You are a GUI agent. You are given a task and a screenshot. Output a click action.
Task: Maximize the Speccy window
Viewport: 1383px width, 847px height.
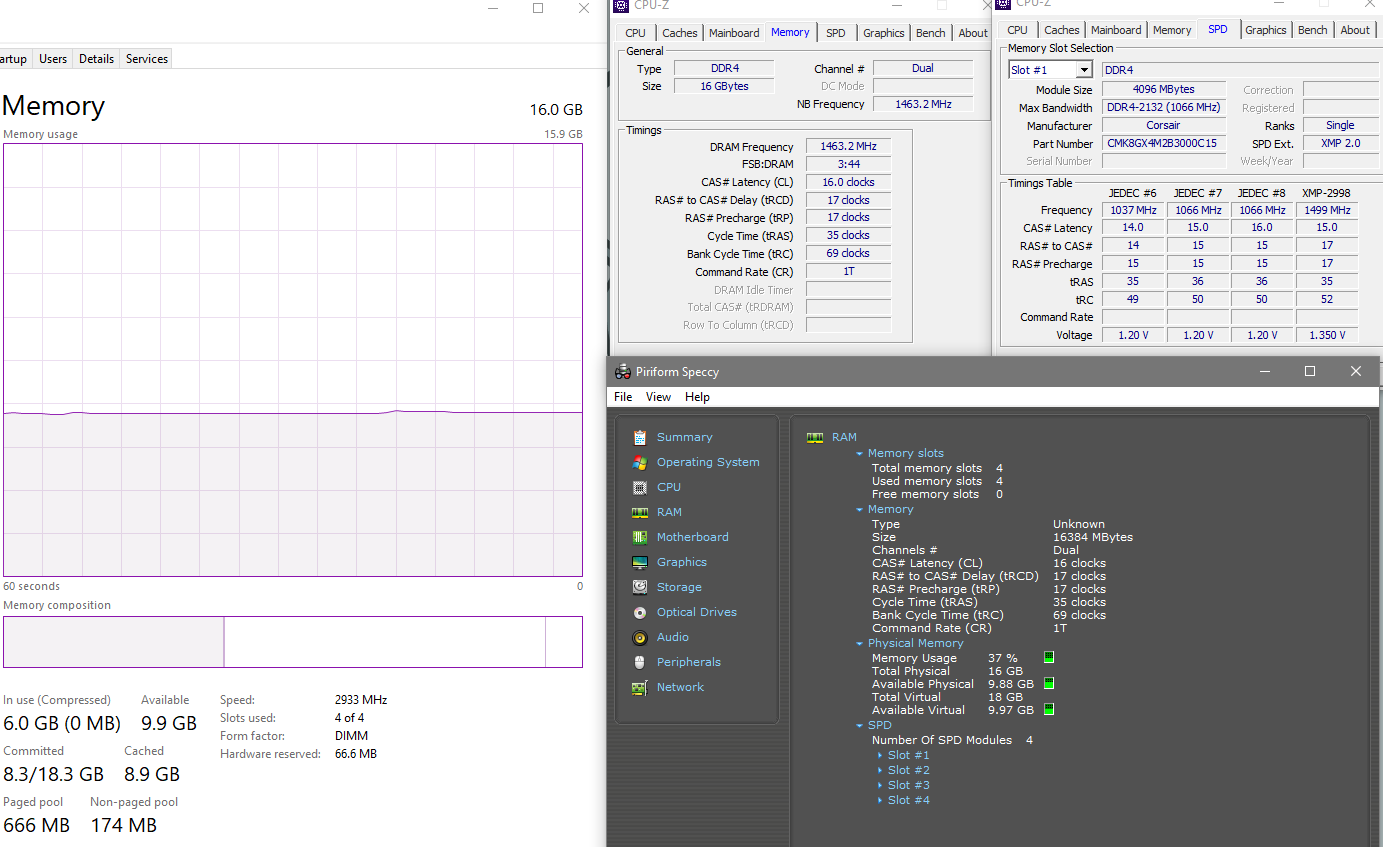[1310, 371]
